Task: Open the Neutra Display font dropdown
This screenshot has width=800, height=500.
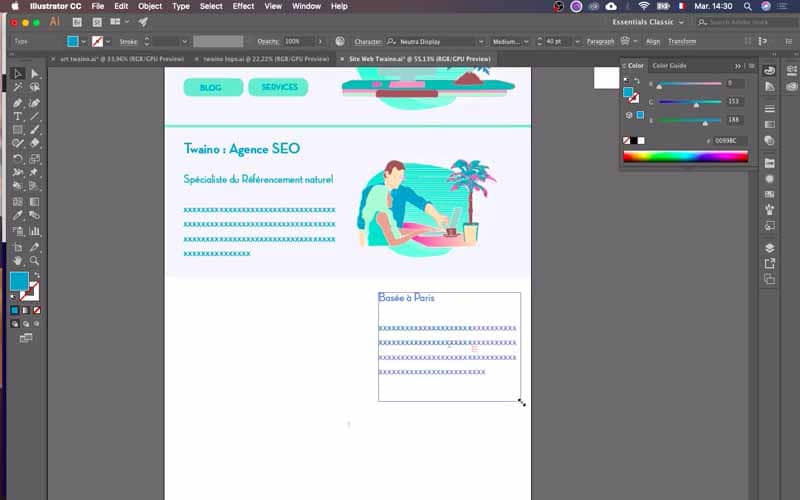Action: (x=481, y=41)
